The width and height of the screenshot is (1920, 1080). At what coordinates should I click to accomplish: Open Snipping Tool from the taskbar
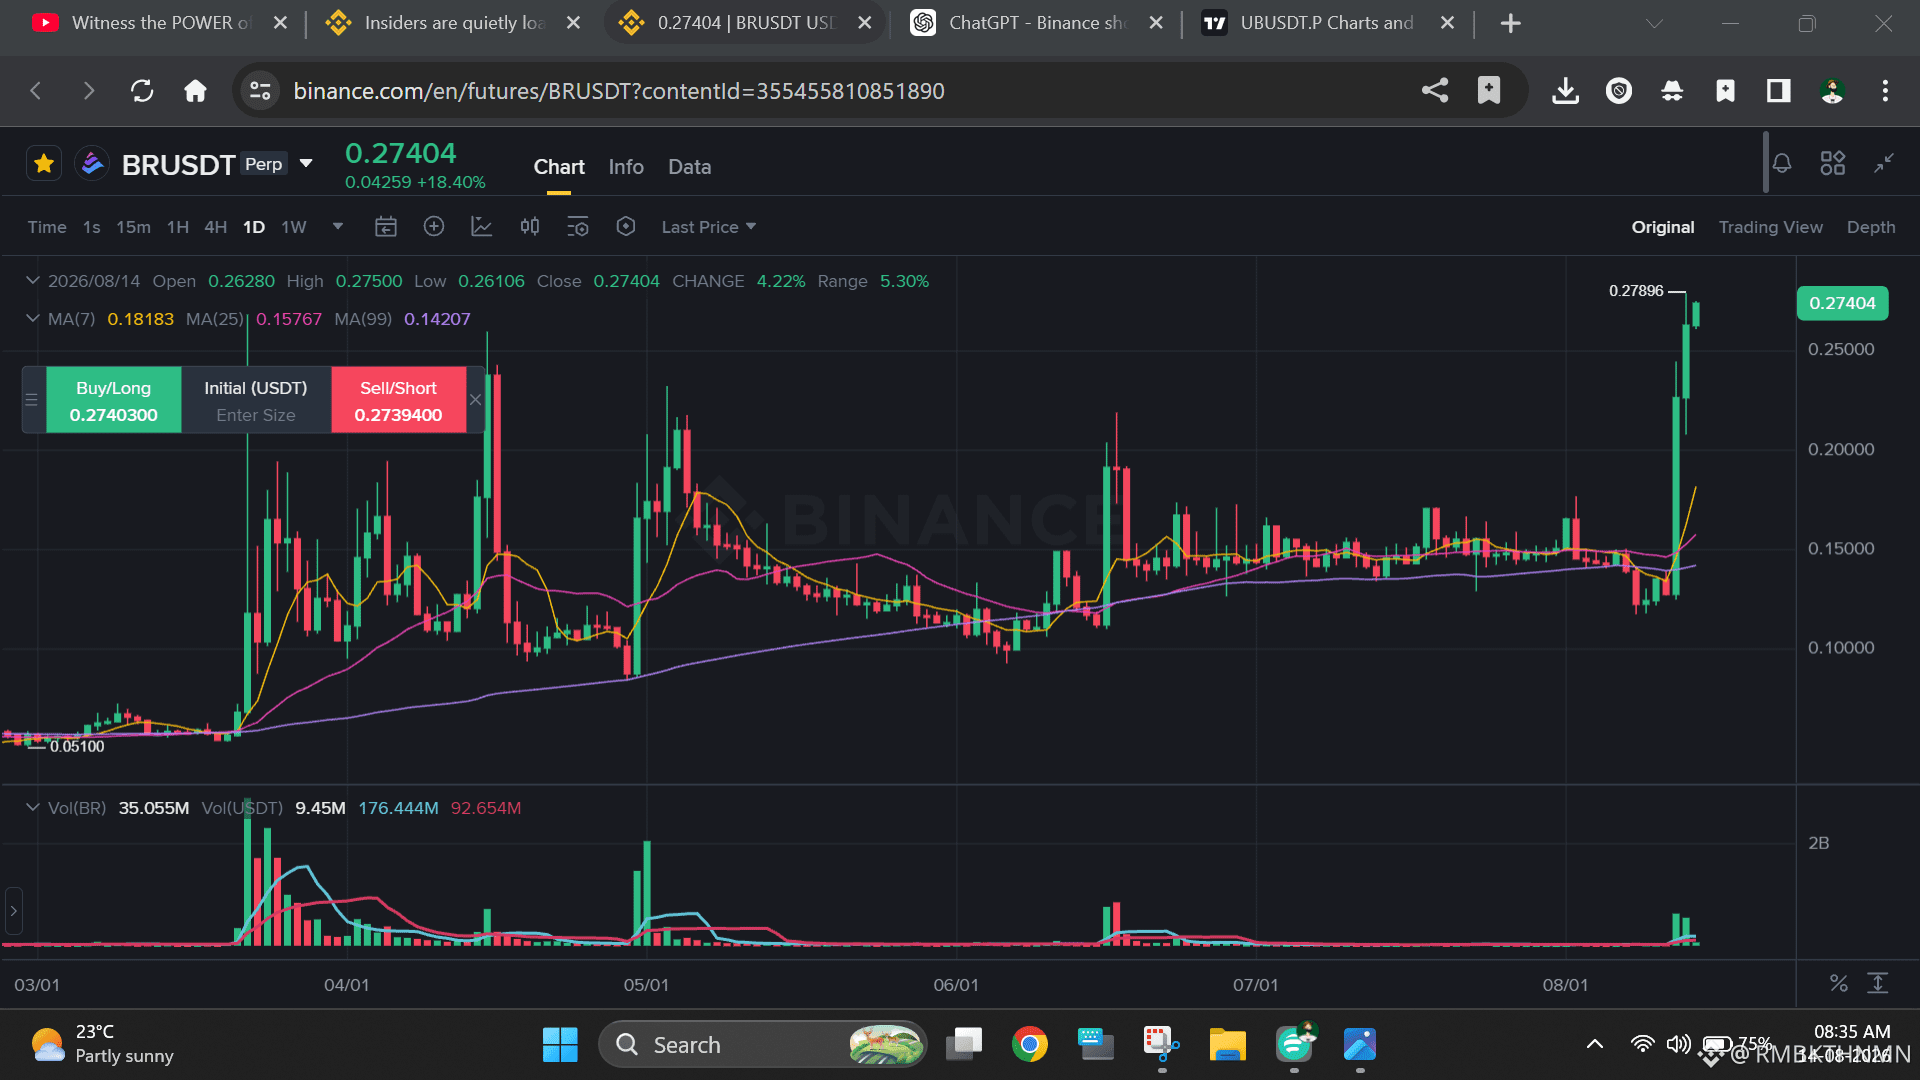point(1161,1044)
